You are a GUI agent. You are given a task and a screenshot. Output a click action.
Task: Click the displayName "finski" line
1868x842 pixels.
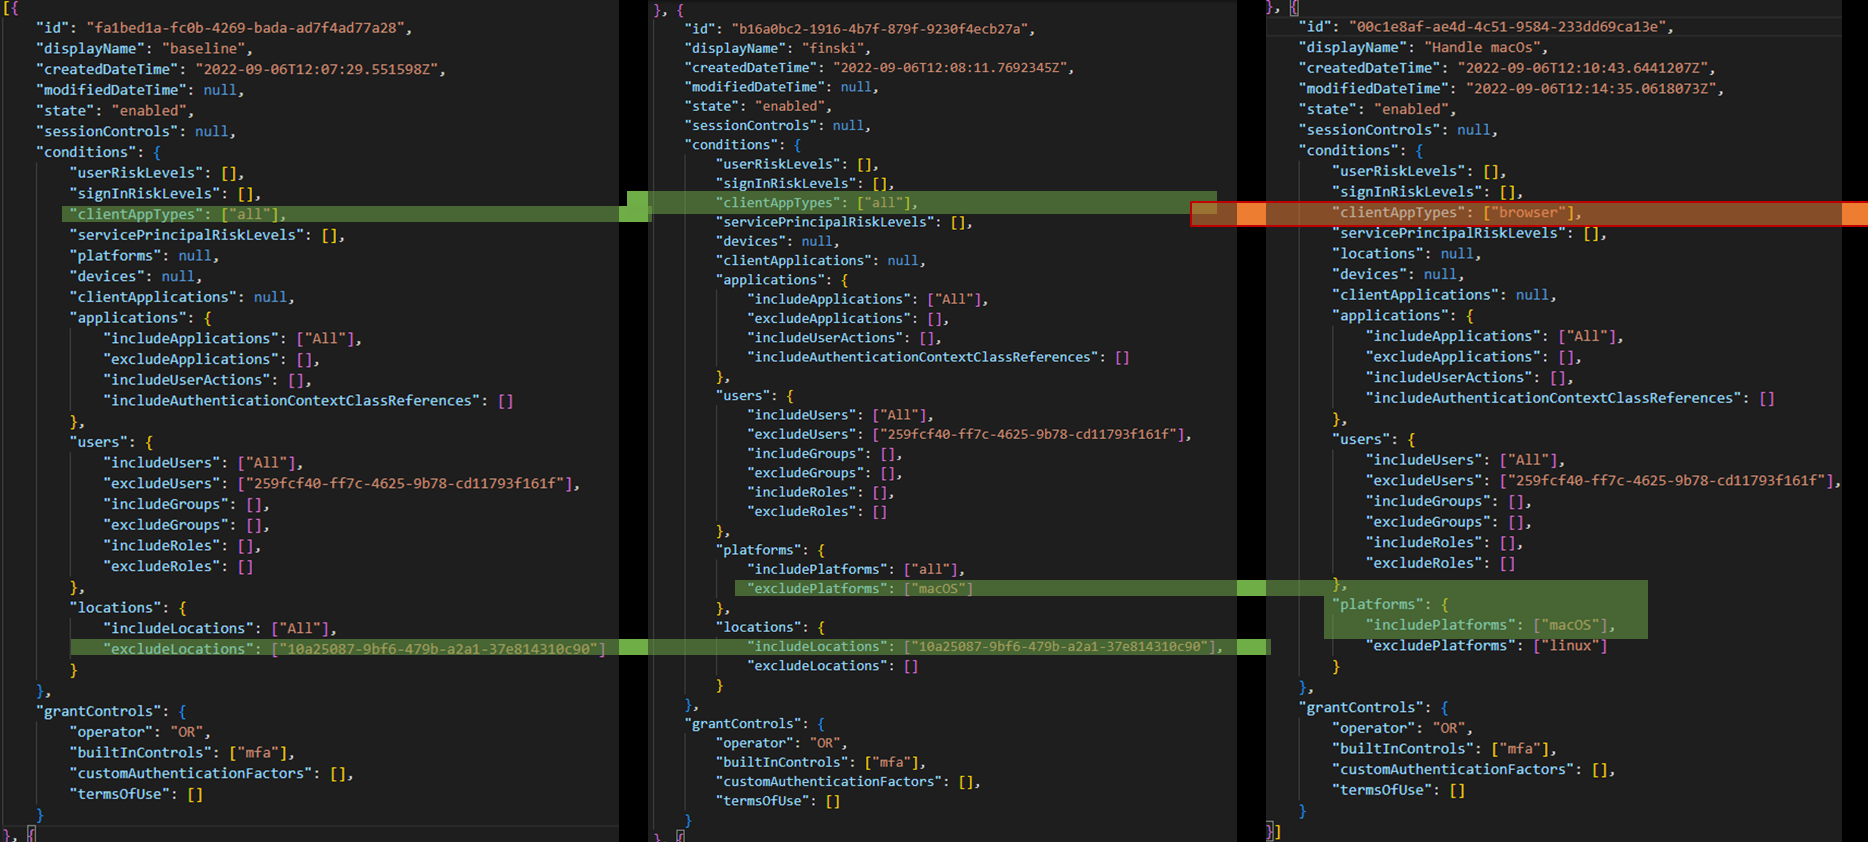[x=778, y=48]
